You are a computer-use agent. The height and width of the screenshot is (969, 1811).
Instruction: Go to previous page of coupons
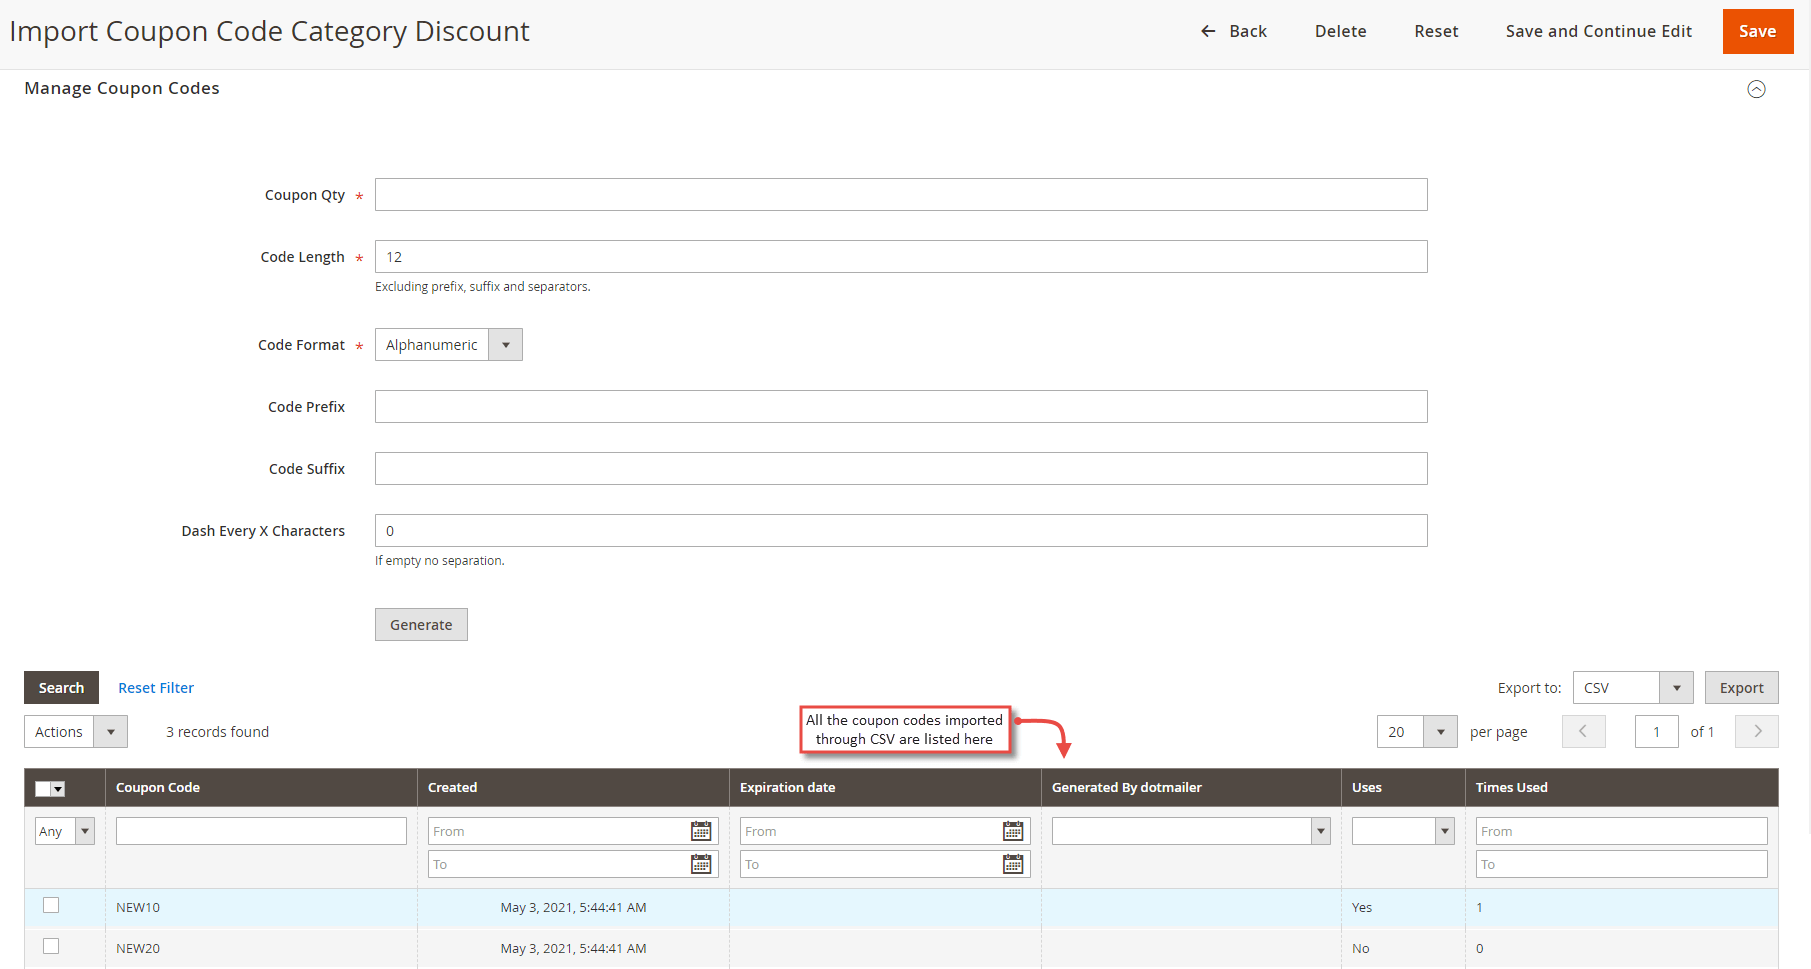tap(1583, 732)
